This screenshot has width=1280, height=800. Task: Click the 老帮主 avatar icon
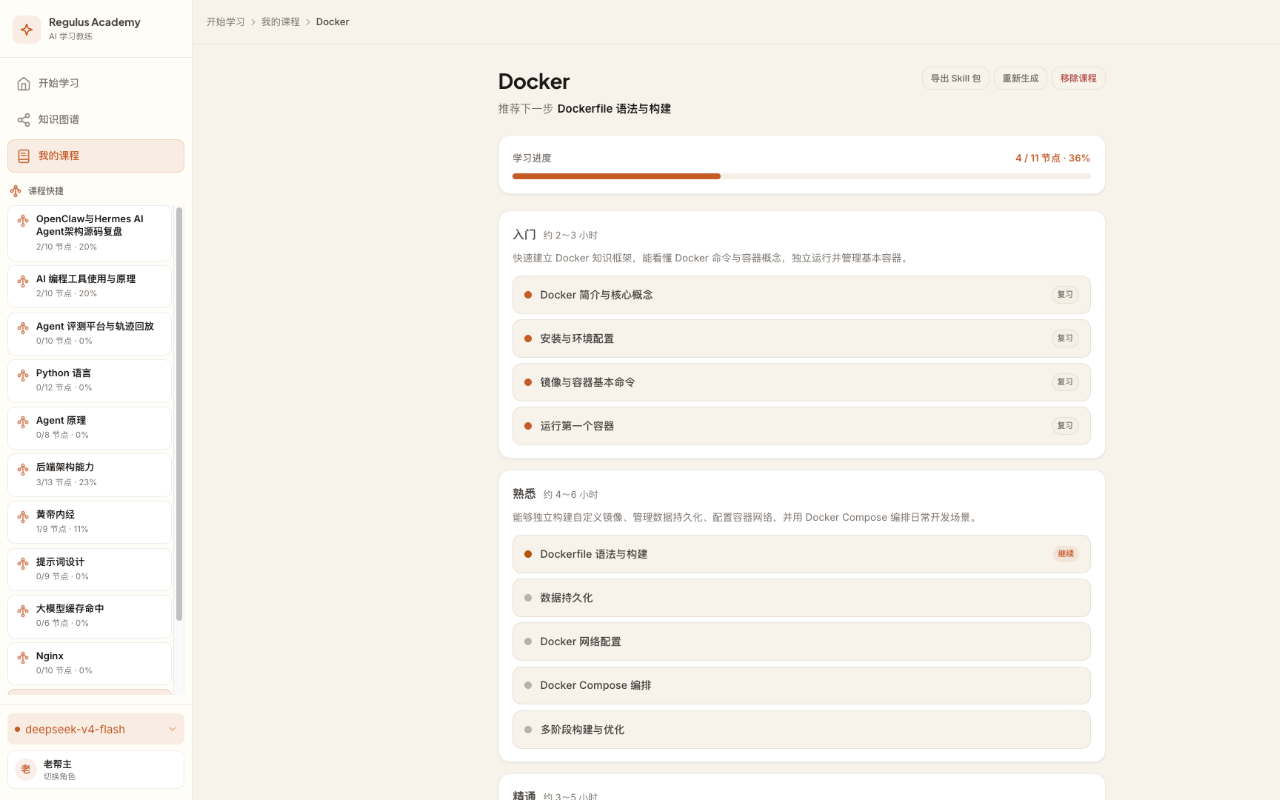[26, 769]
